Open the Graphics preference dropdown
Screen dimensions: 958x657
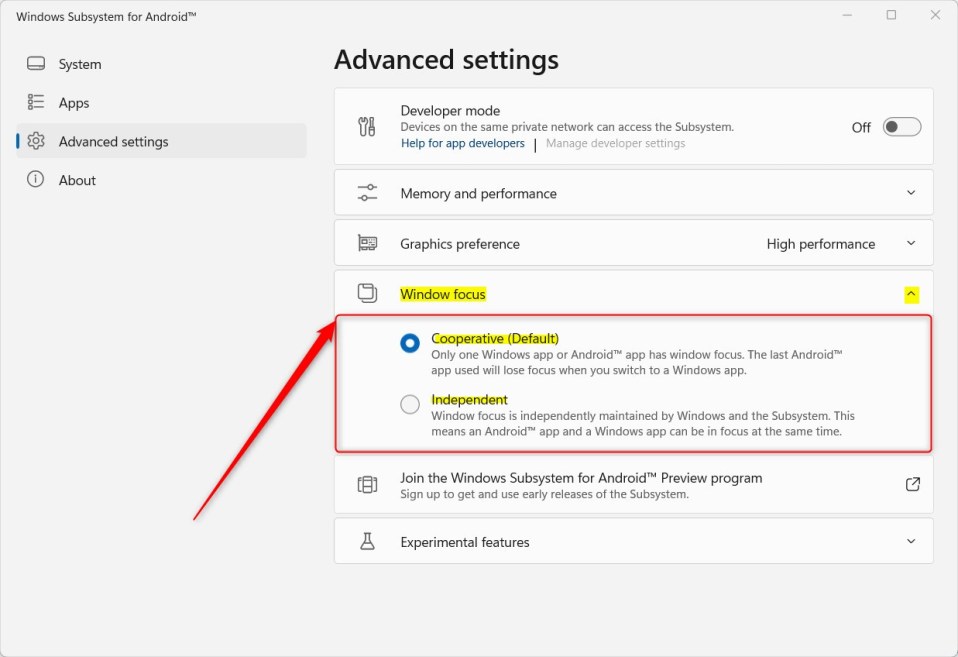[x=911, y=243]
